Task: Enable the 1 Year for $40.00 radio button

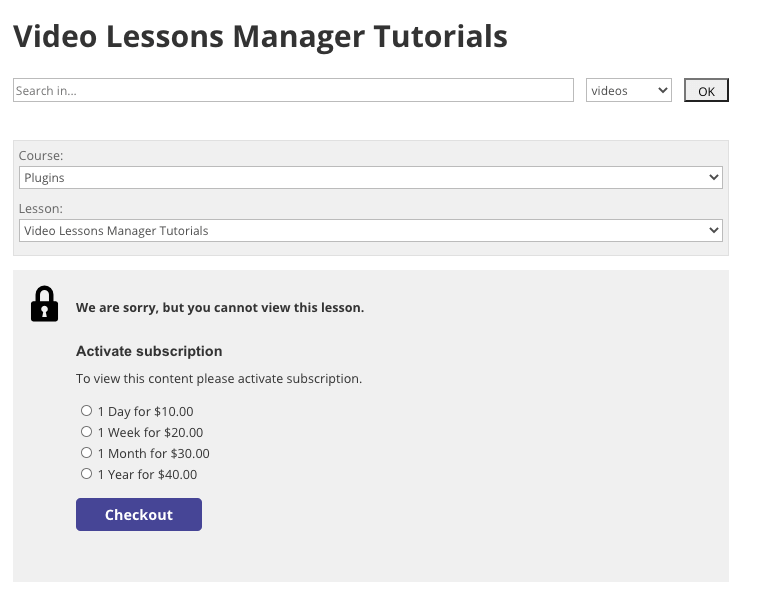Action: 86,474
